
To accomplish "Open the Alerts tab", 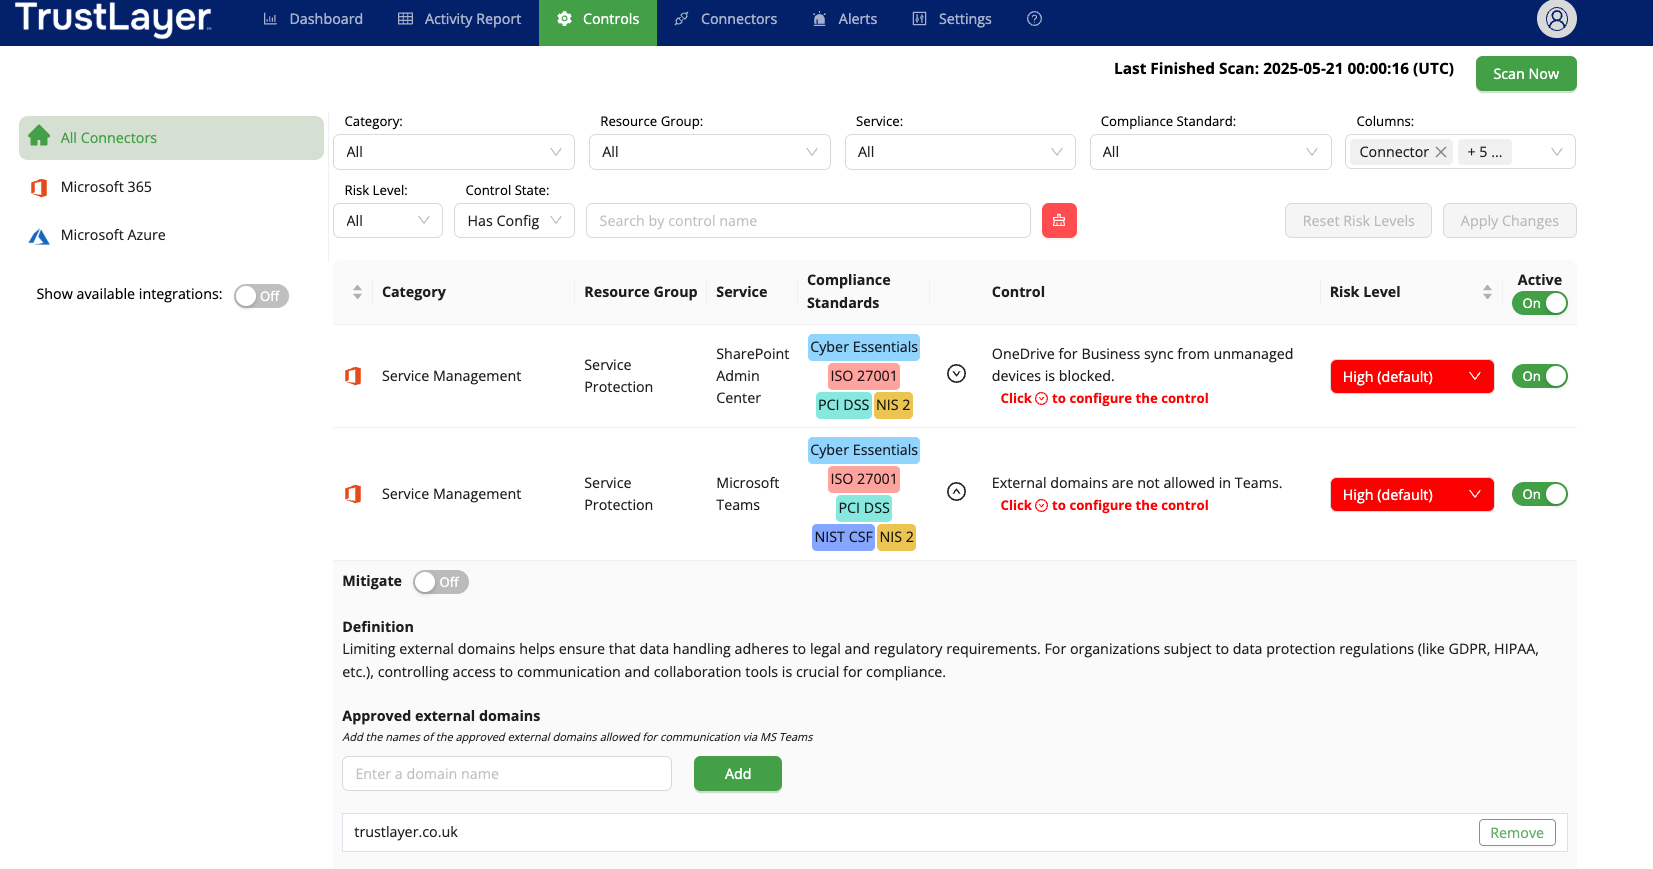I will (x=844, y=19).
